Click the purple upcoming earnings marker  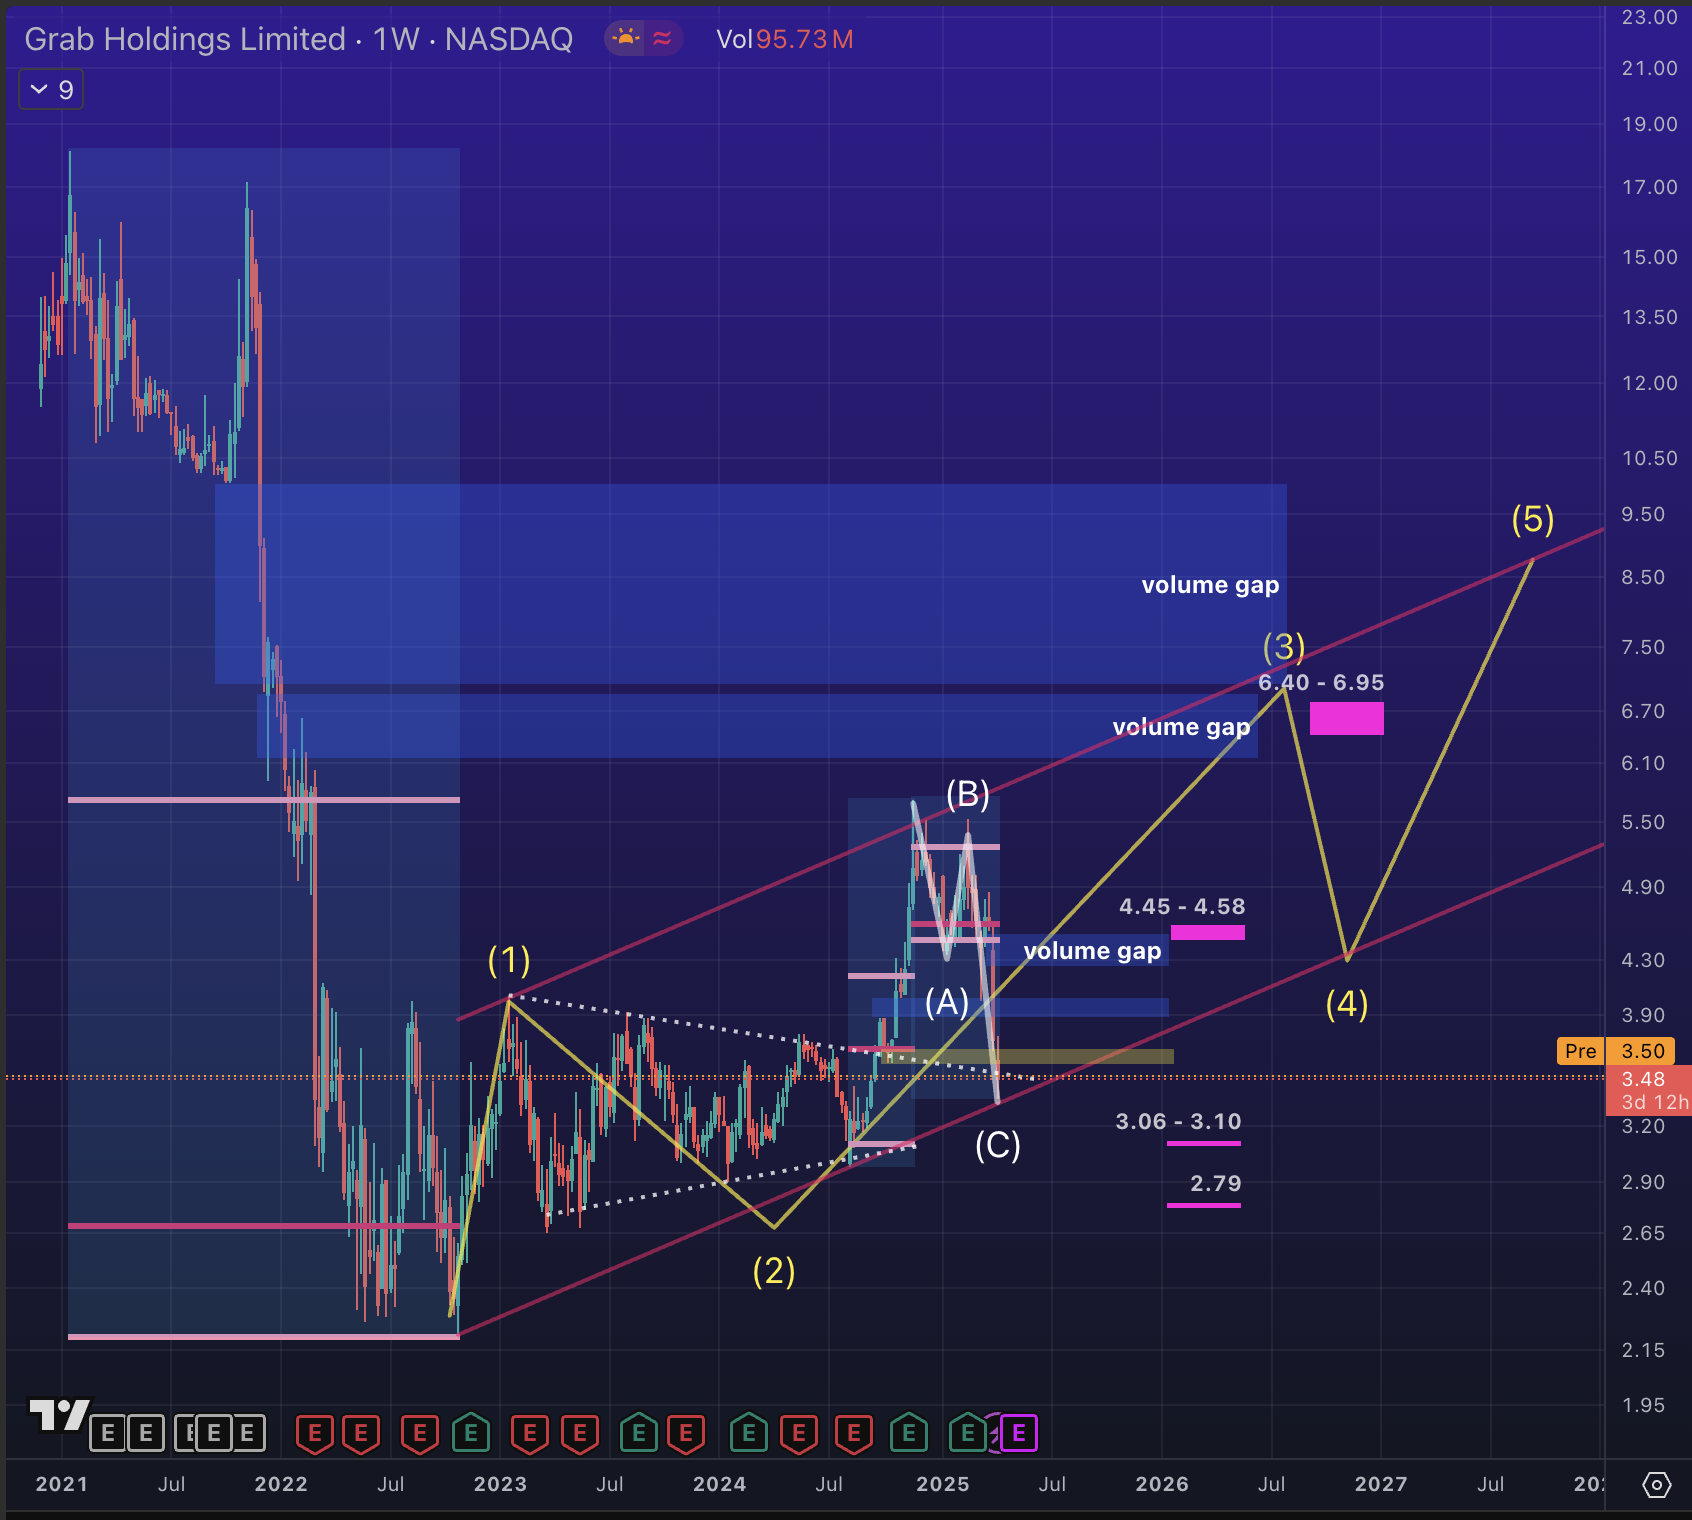(1018, 1433)
